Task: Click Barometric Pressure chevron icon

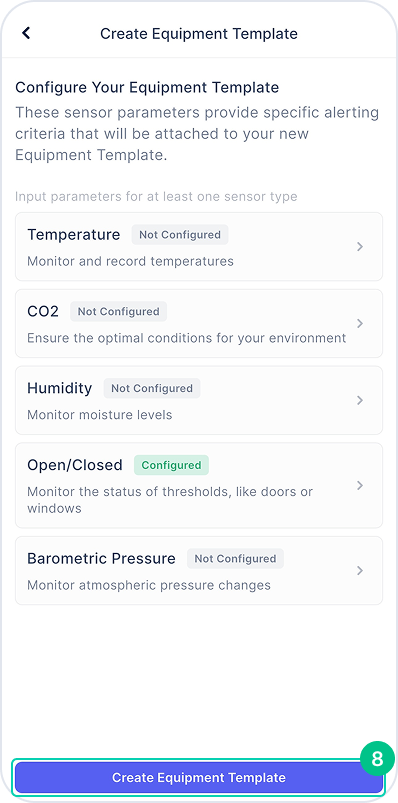Action: click(360, 570)
